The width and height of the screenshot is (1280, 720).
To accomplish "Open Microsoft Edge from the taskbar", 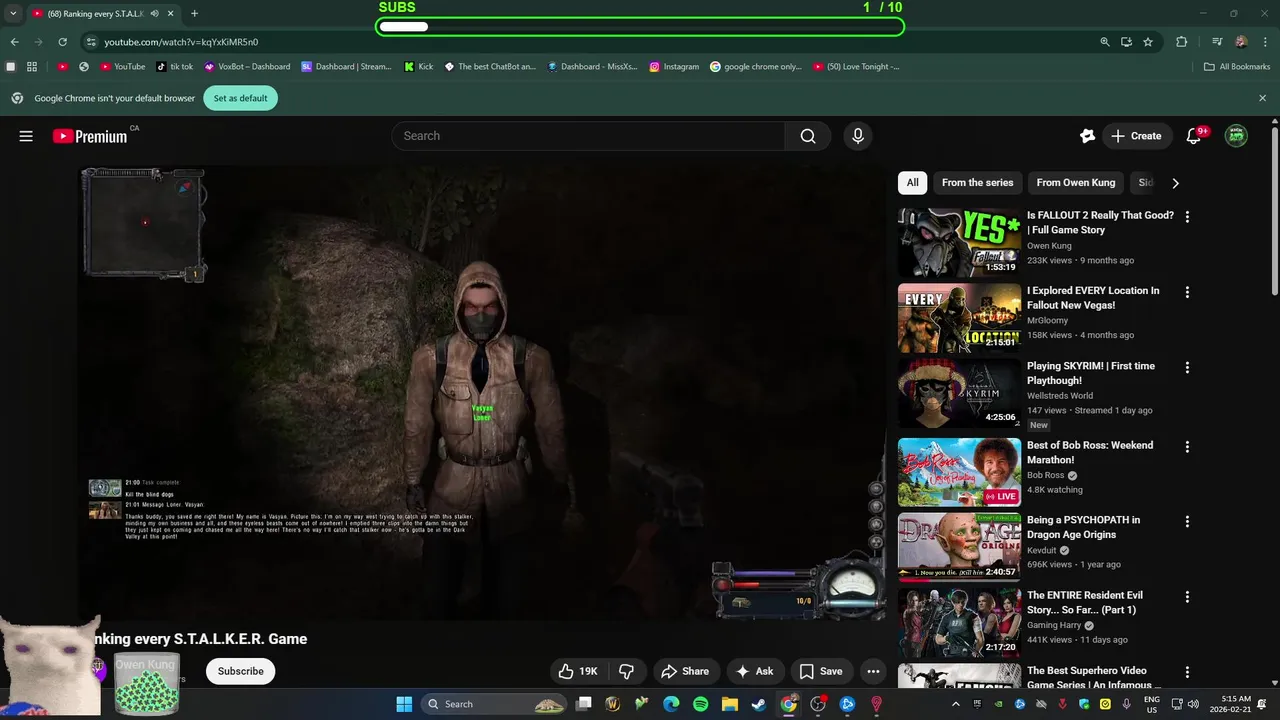I will [x=671, y=704].
